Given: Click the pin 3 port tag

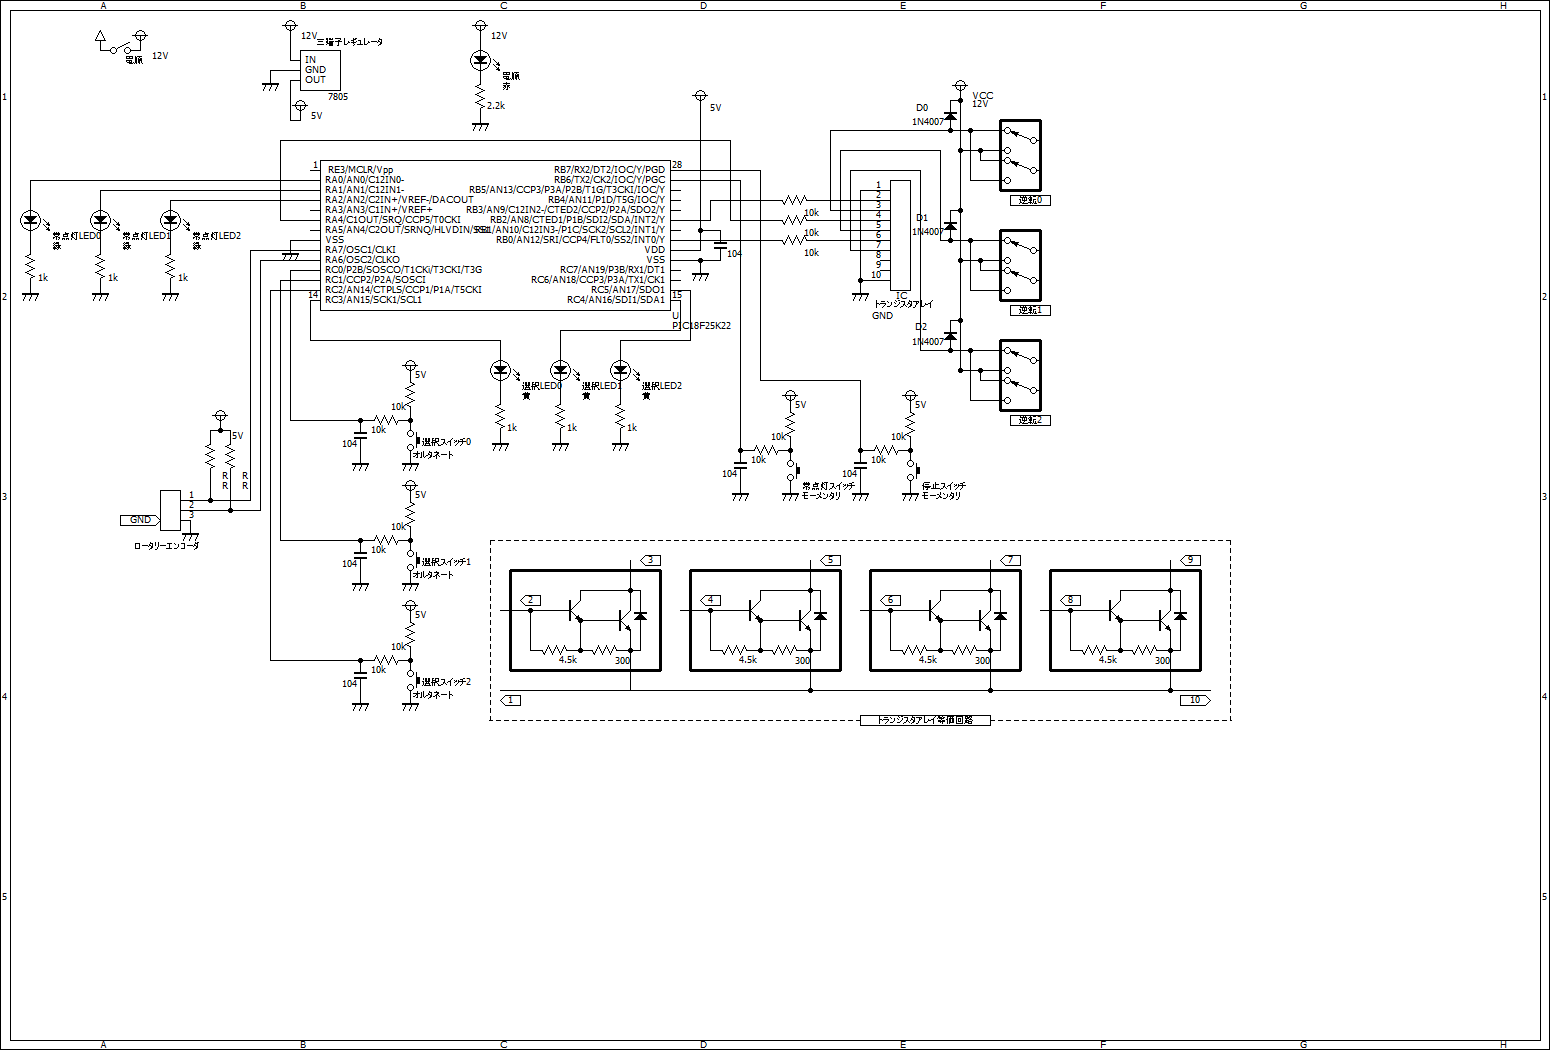Looking at the screenshot, I should click(651, 560).
